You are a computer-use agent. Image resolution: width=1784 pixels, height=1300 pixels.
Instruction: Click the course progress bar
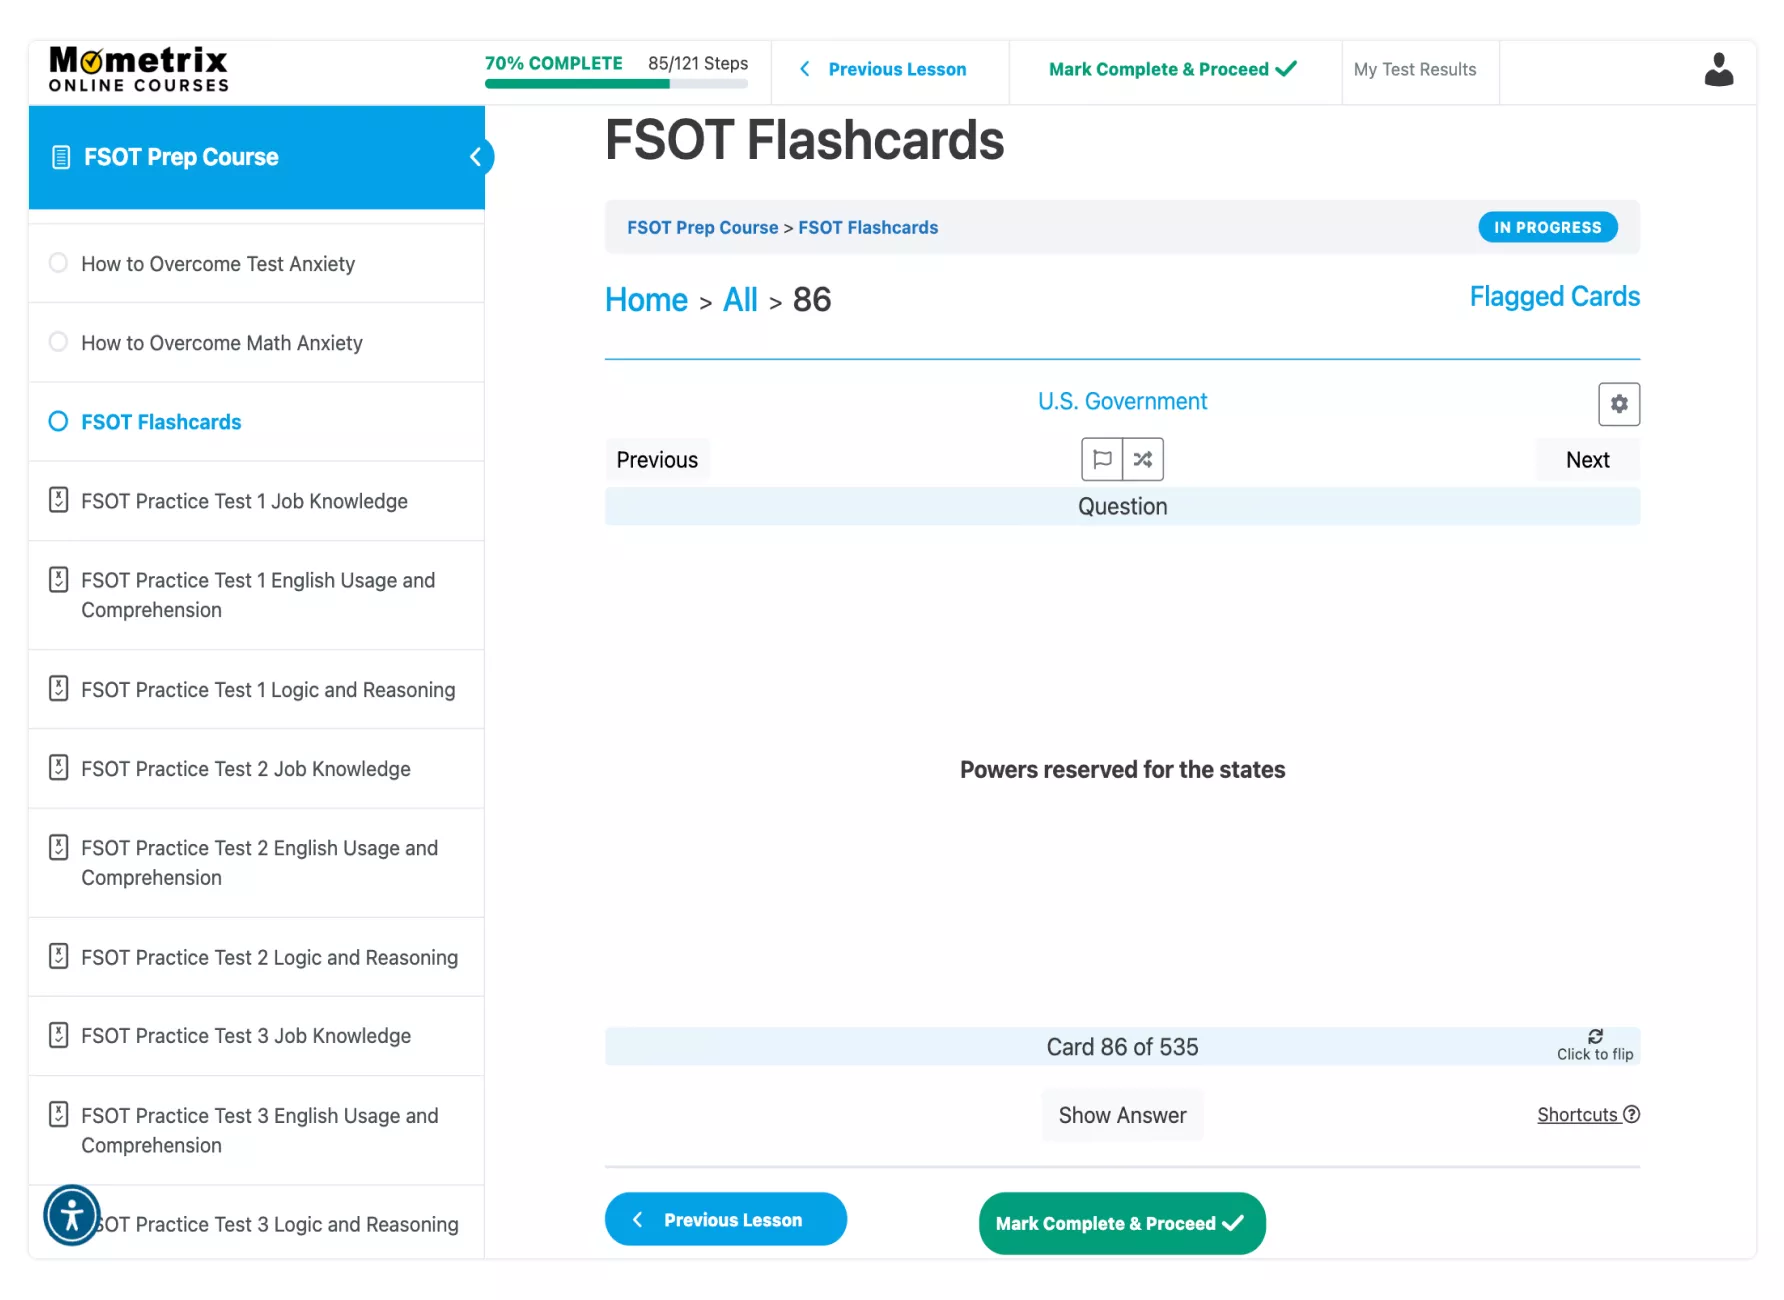click(x=616, y=84)
